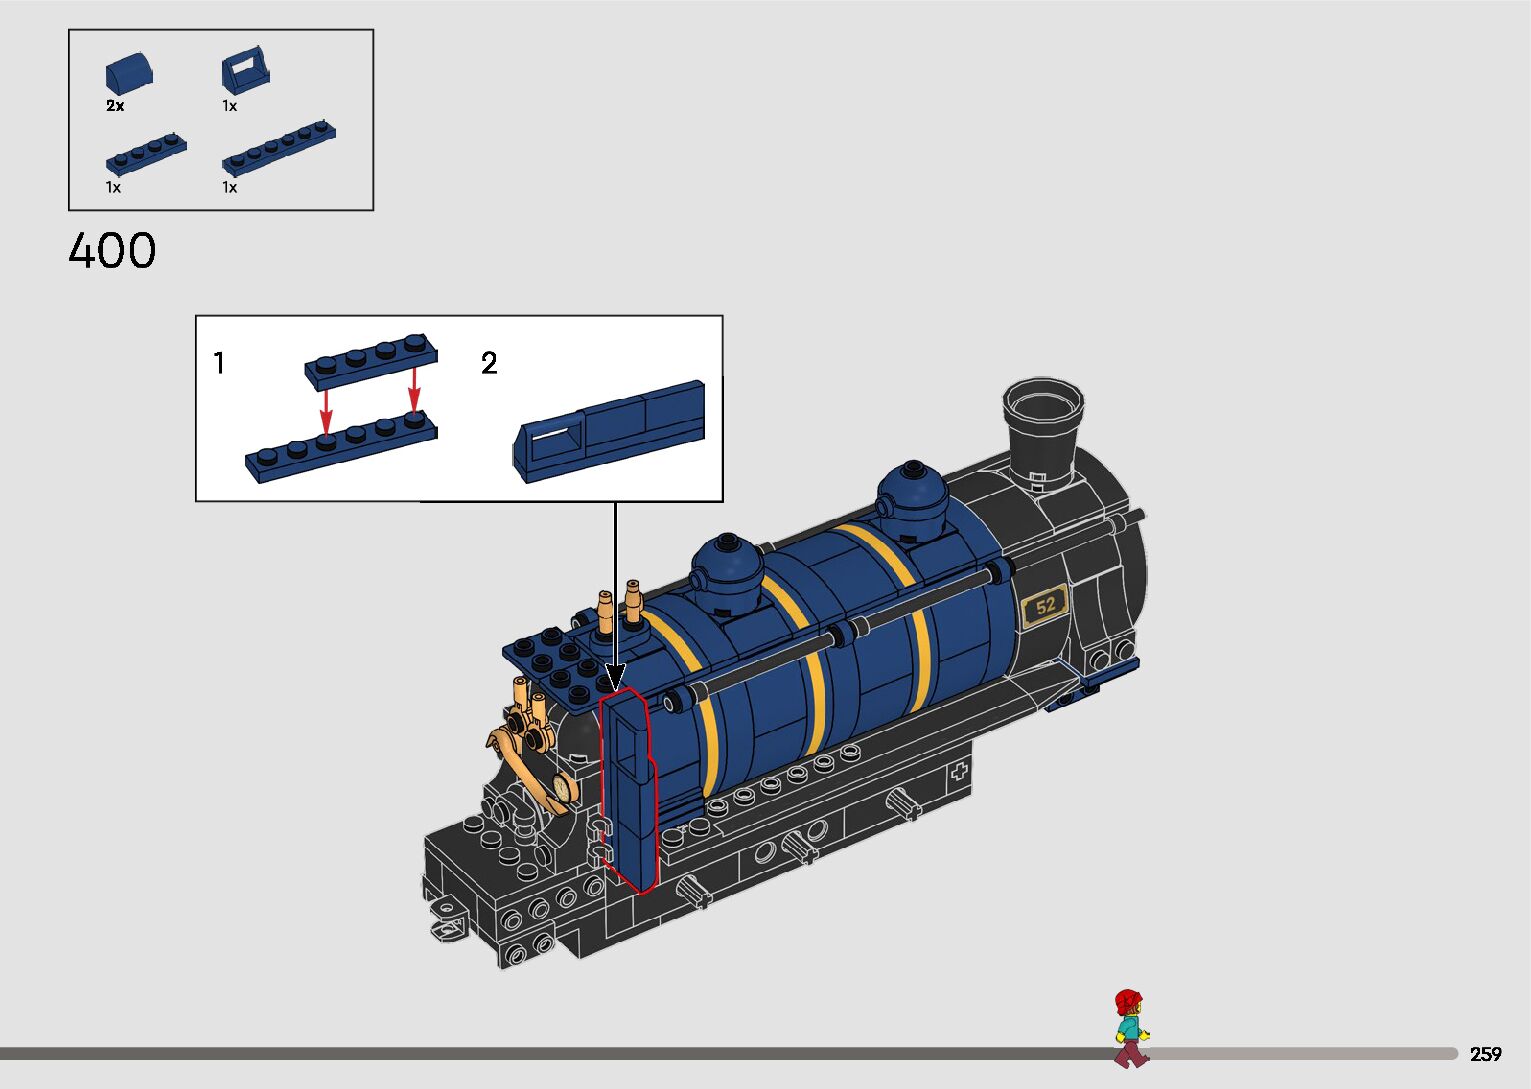
Task: Click the black placement arrow head
Action: [x=615, y=676]
